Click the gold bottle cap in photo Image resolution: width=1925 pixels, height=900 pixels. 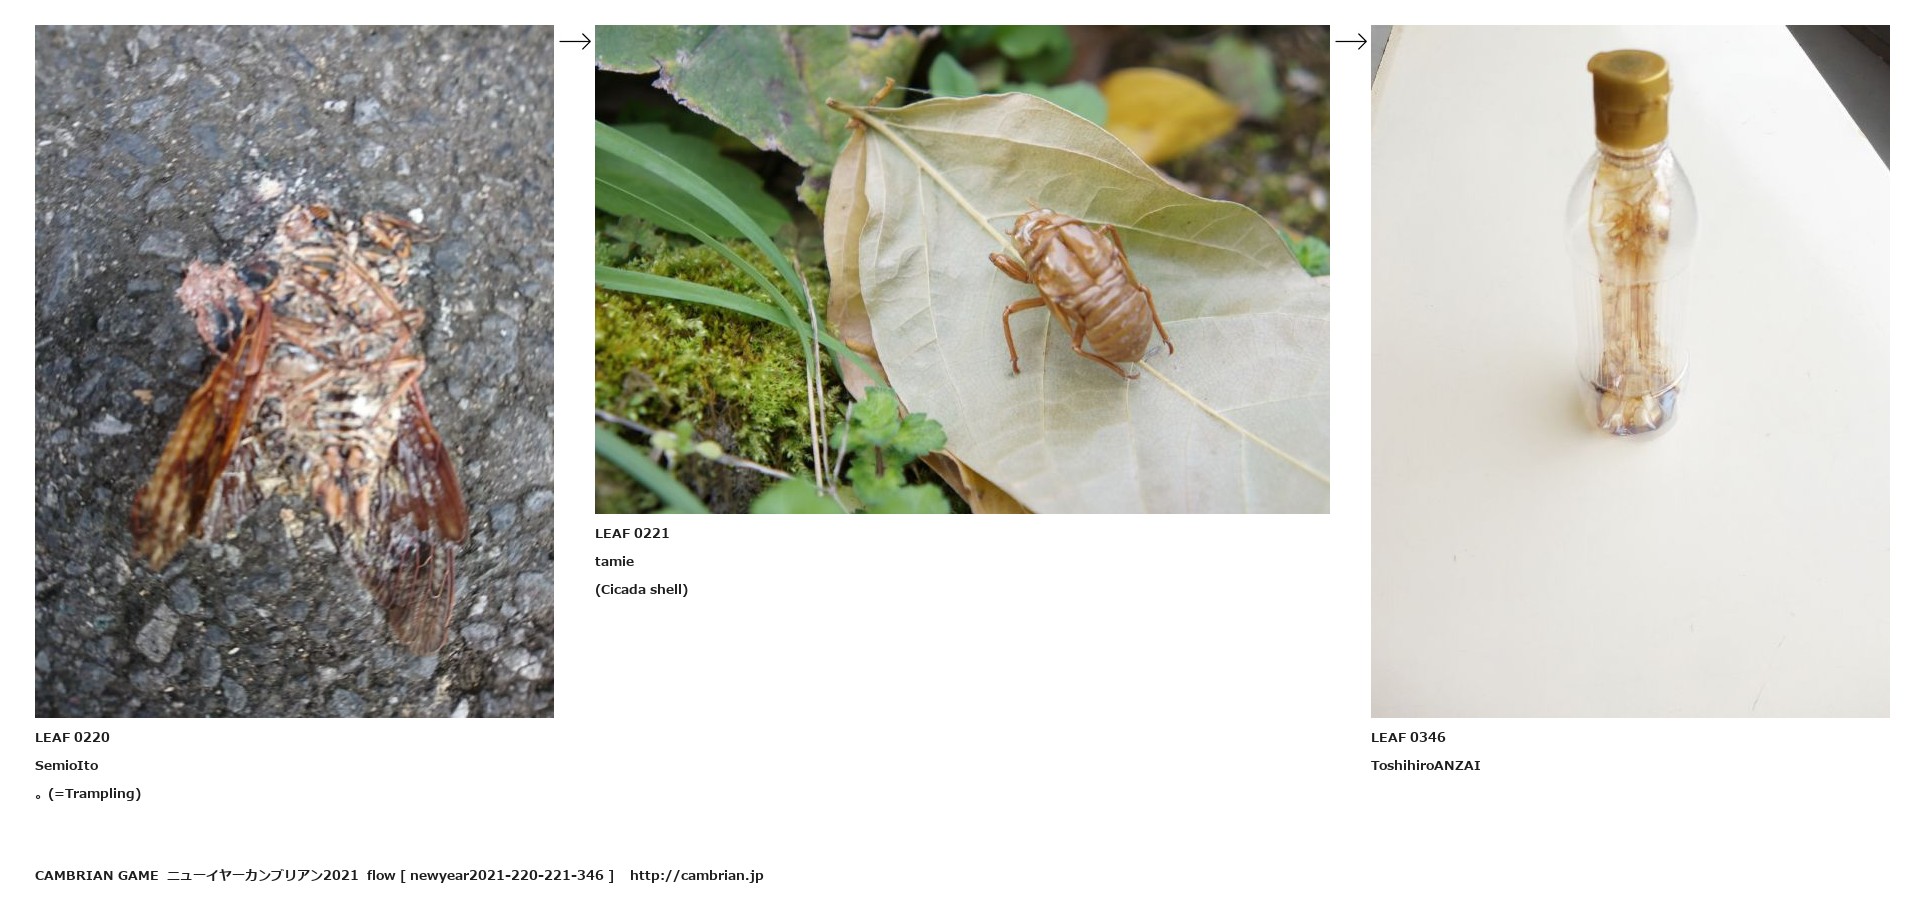click(1629, 95)
